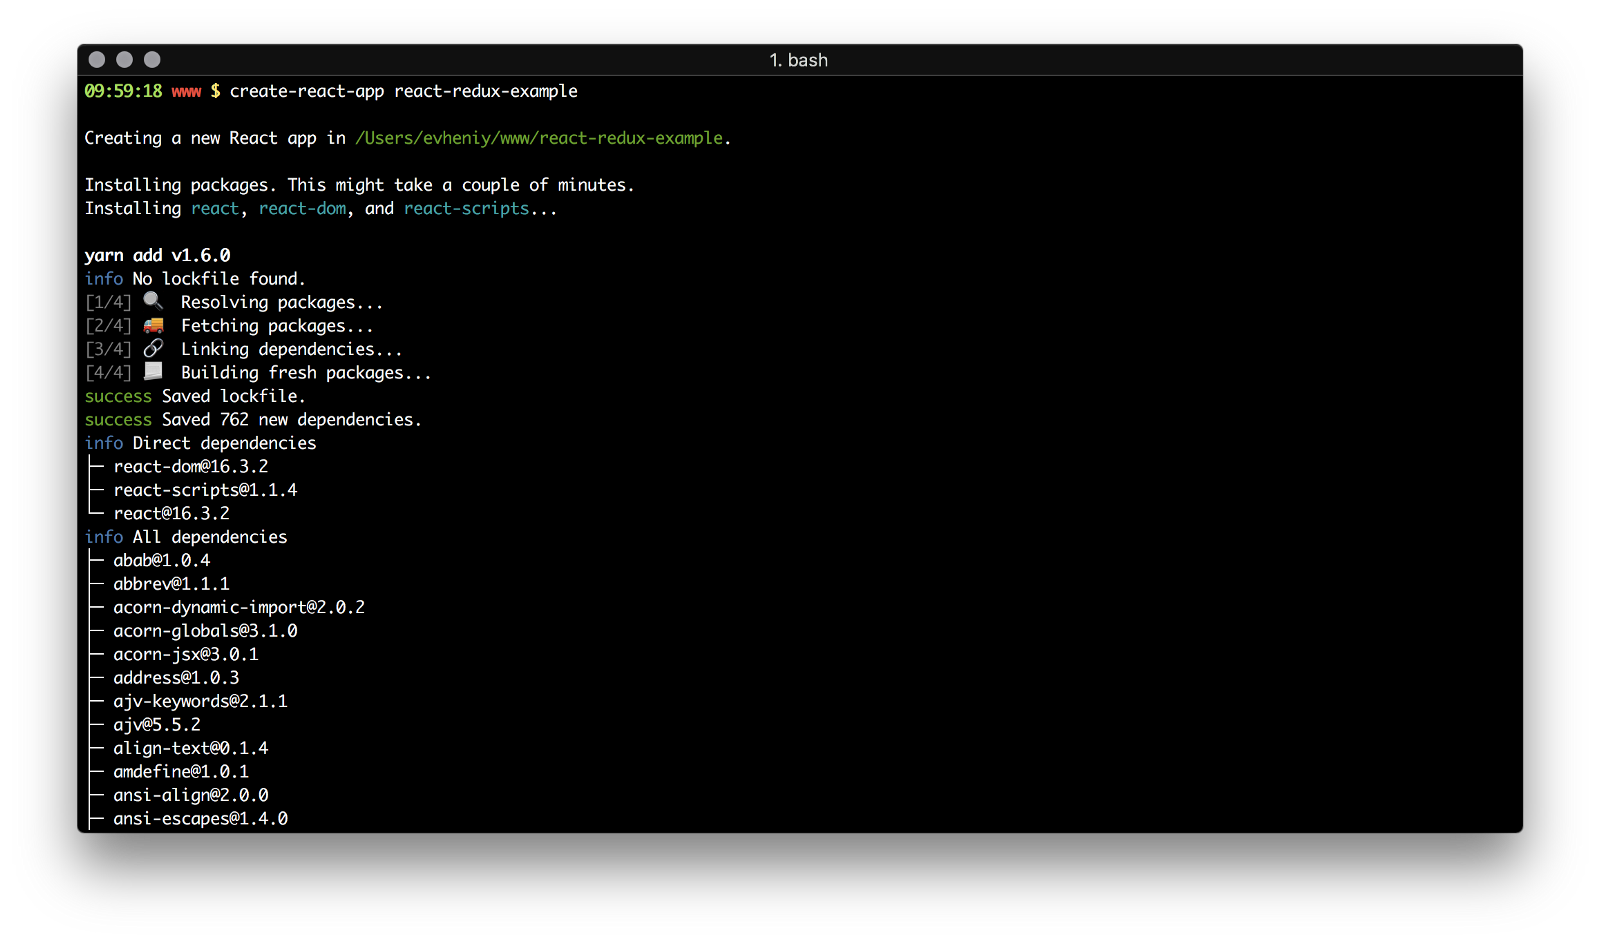Click the create-react-app command text
1600x943 pixels.
306,91
